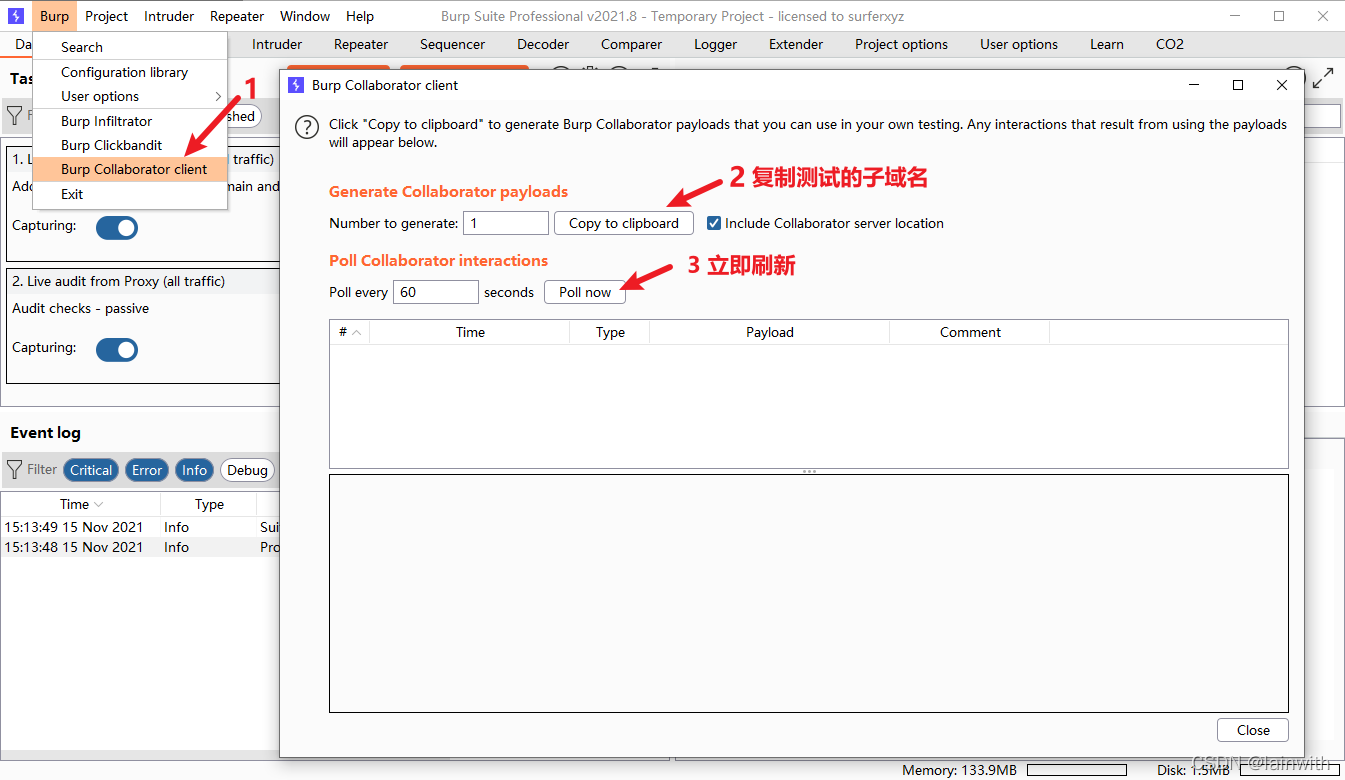Select event log row 15:13:49 15 Nov 2021
Viewport: 1345px width, 780px height.
pos(140,527)
